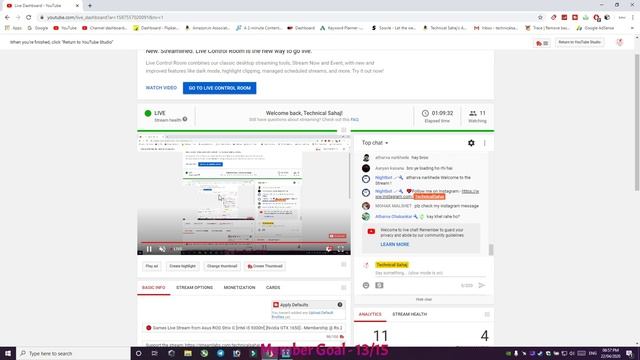Click the TubeBuddy icon beside Return button
Screen dimensions: 640x360
[542, 43]
